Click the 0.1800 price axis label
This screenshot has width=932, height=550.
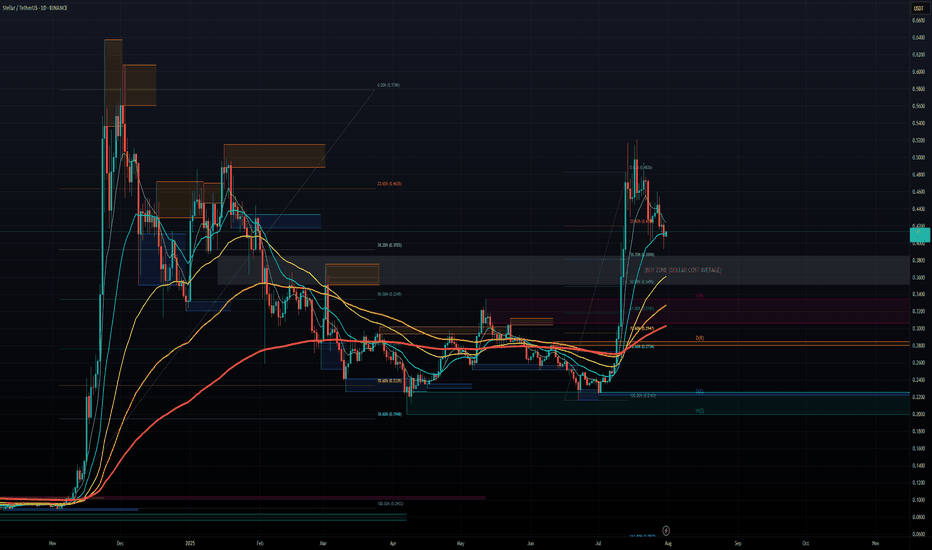pos(918,431)
